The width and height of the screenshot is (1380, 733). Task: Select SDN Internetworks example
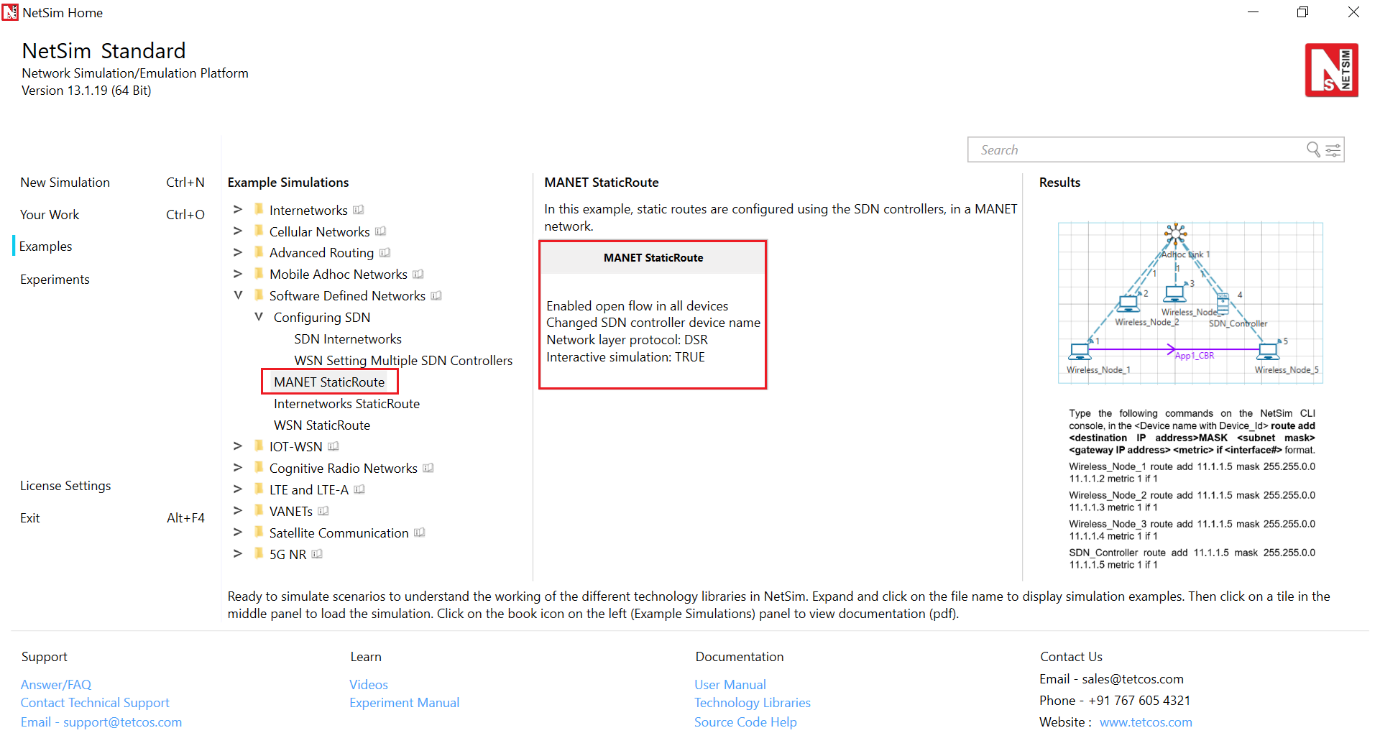tap(348, 339)
